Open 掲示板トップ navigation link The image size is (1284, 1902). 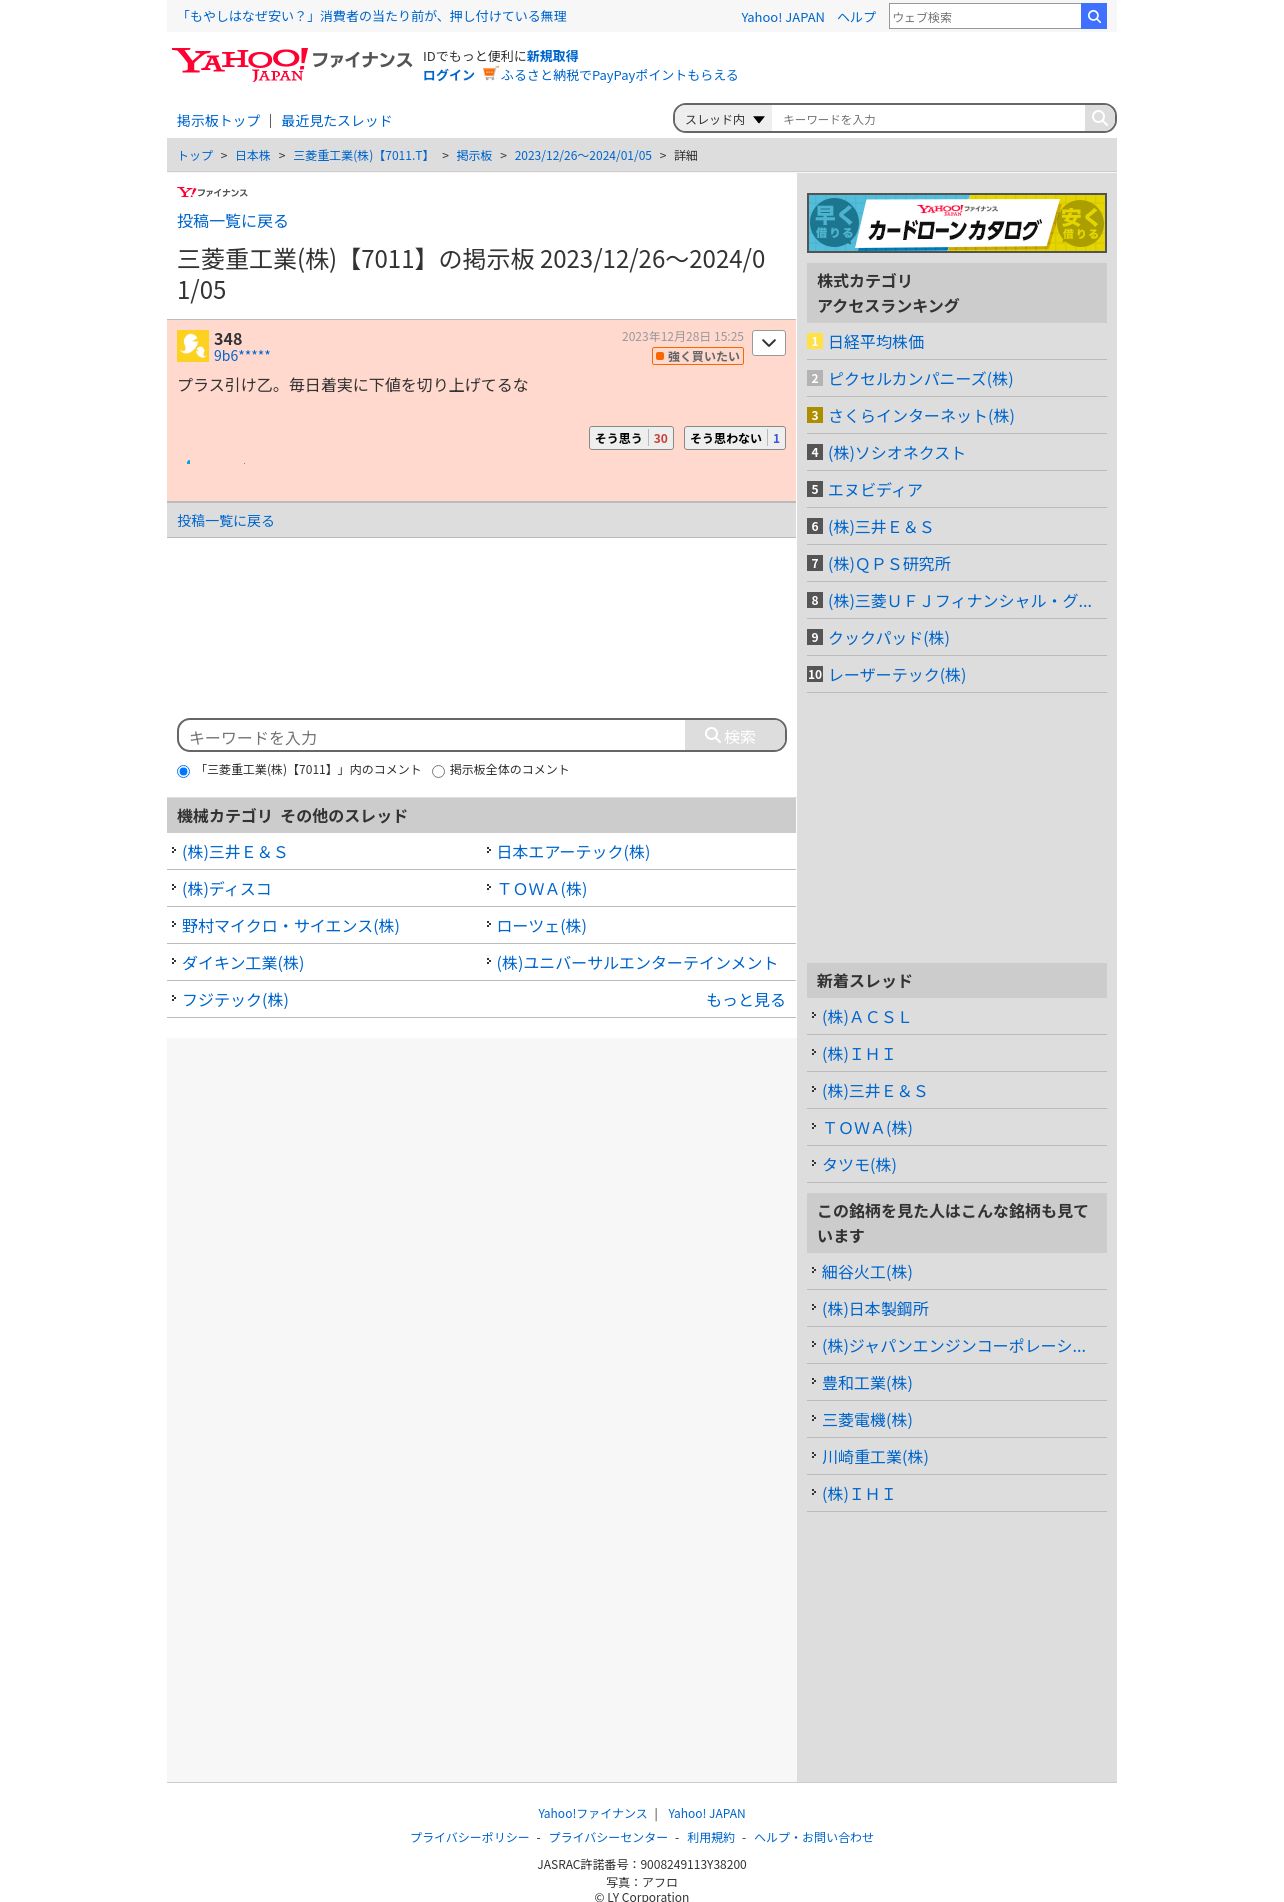coord(218,121)
